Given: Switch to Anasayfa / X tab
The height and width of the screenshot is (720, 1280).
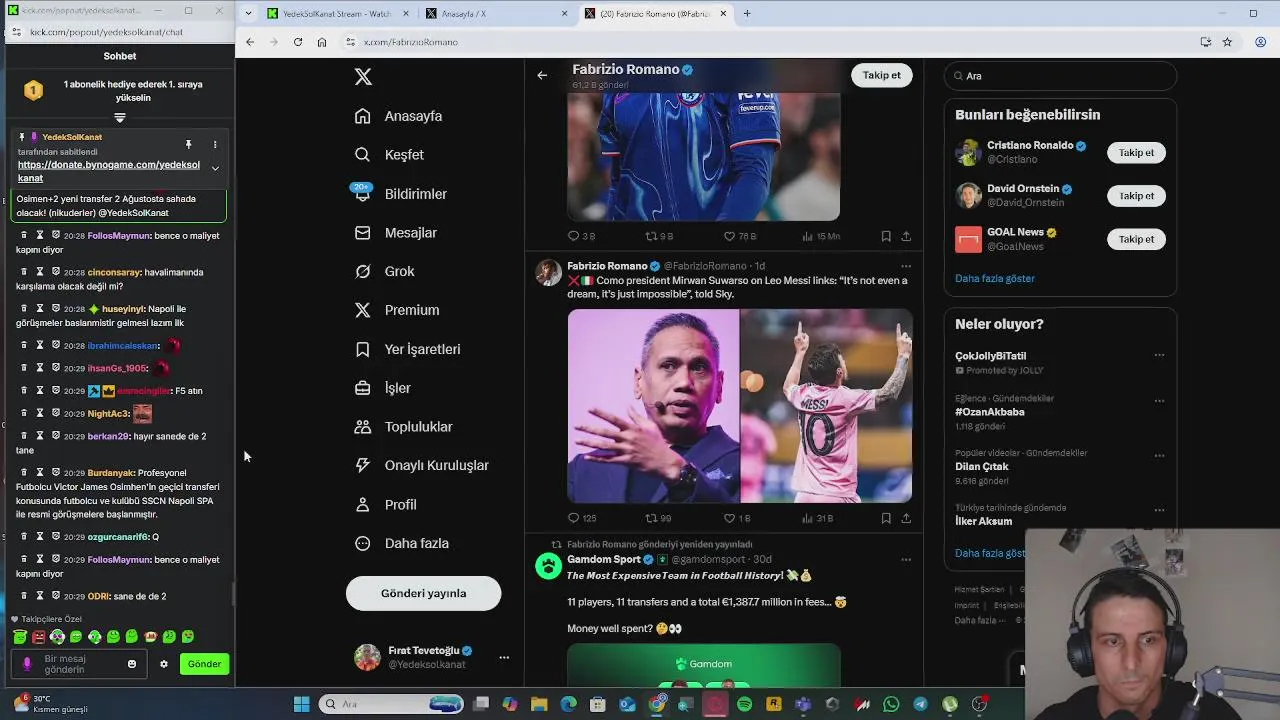Looking at the screenshot, I should pyautogui.click(x=495, y=14).
